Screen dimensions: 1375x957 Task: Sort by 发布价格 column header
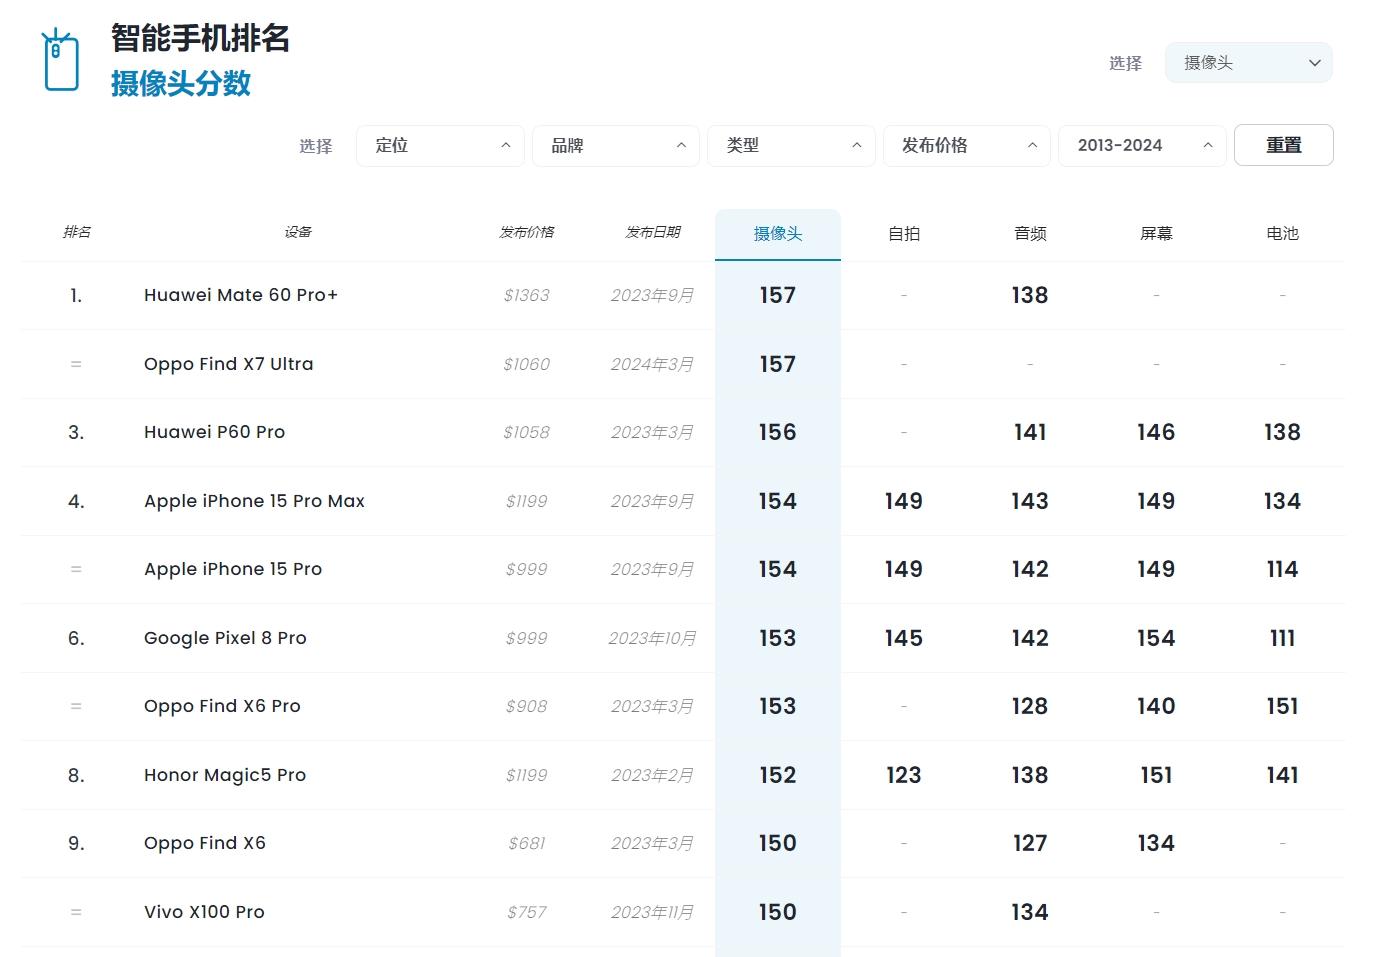(x=527, y=232)
